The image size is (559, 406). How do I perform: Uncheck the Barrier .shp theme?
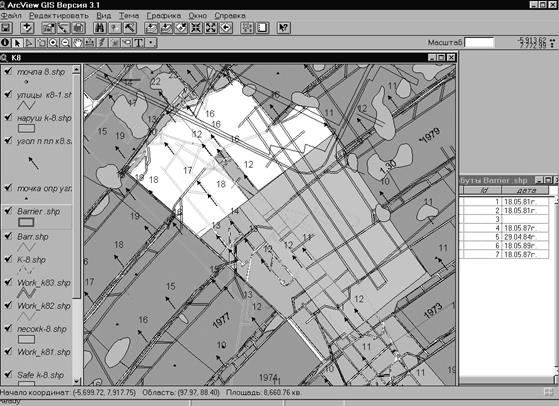point(8,211)
